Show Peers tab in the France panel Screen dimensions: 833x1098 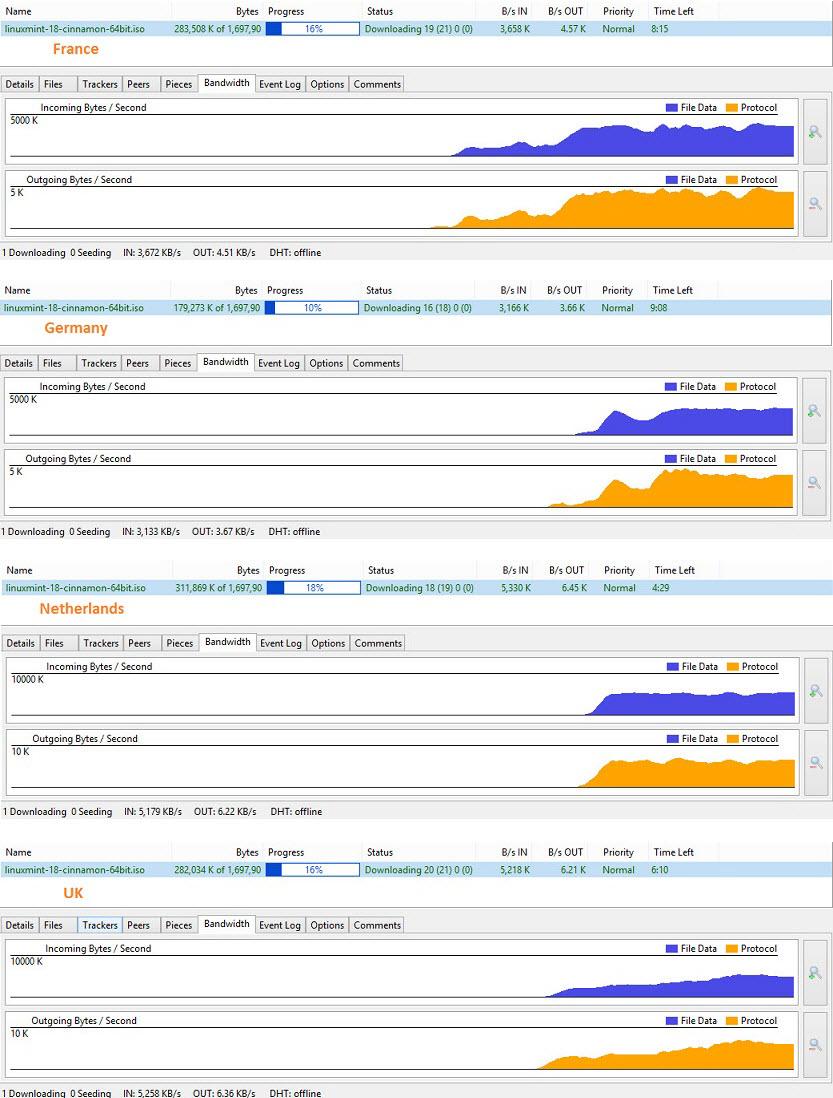(x=139, y=84)
